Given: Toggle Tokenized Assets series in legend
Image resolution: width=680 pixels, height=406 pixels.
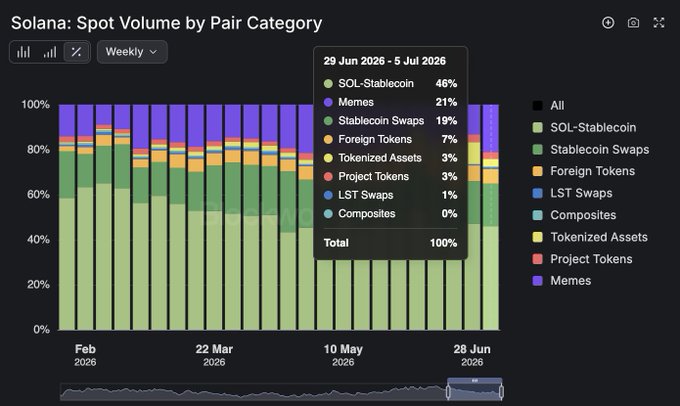Looking at the screenshot, I should click(x=590, y=237).
